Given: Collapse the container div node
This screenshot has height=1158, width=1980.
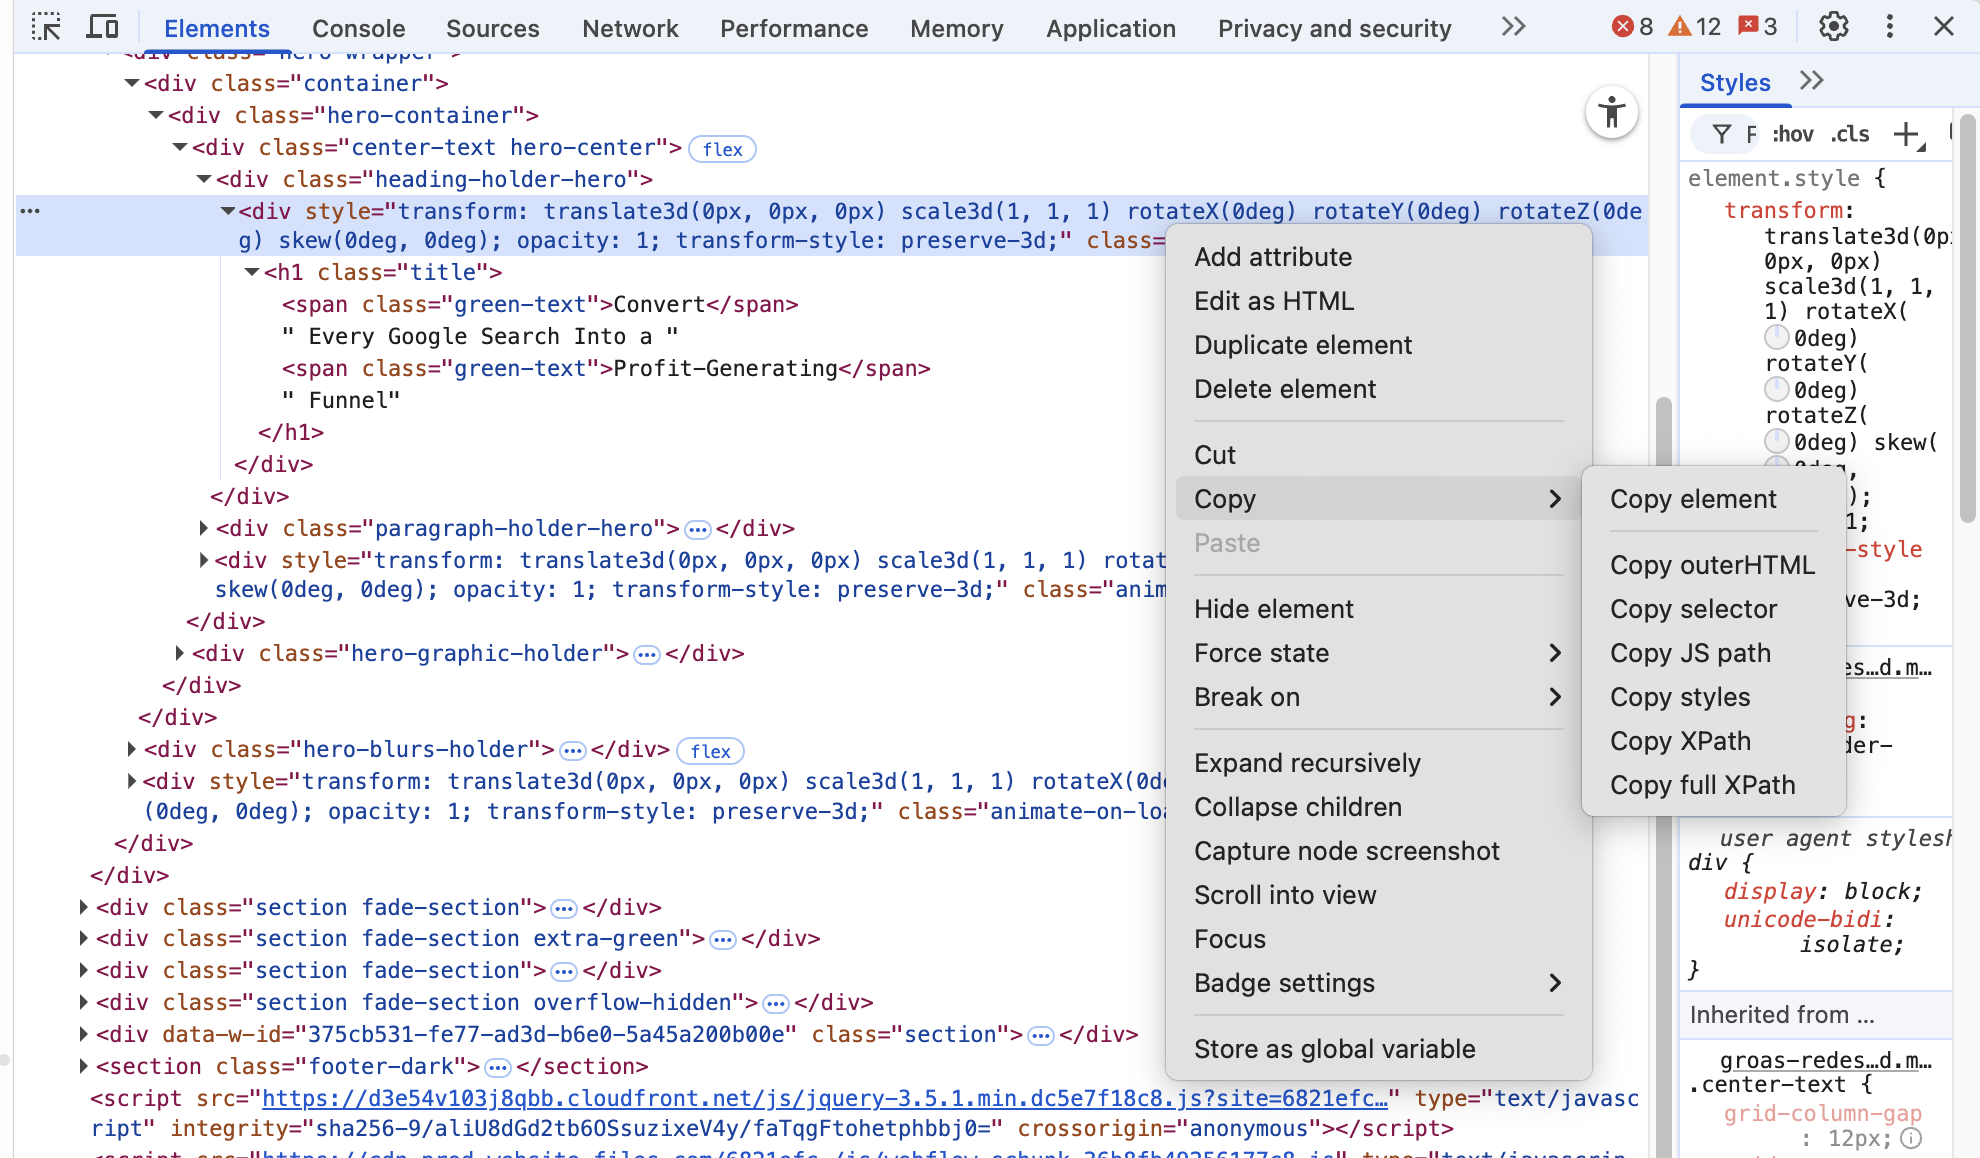Looking at the screenshot, I should [x=132, y=83].
